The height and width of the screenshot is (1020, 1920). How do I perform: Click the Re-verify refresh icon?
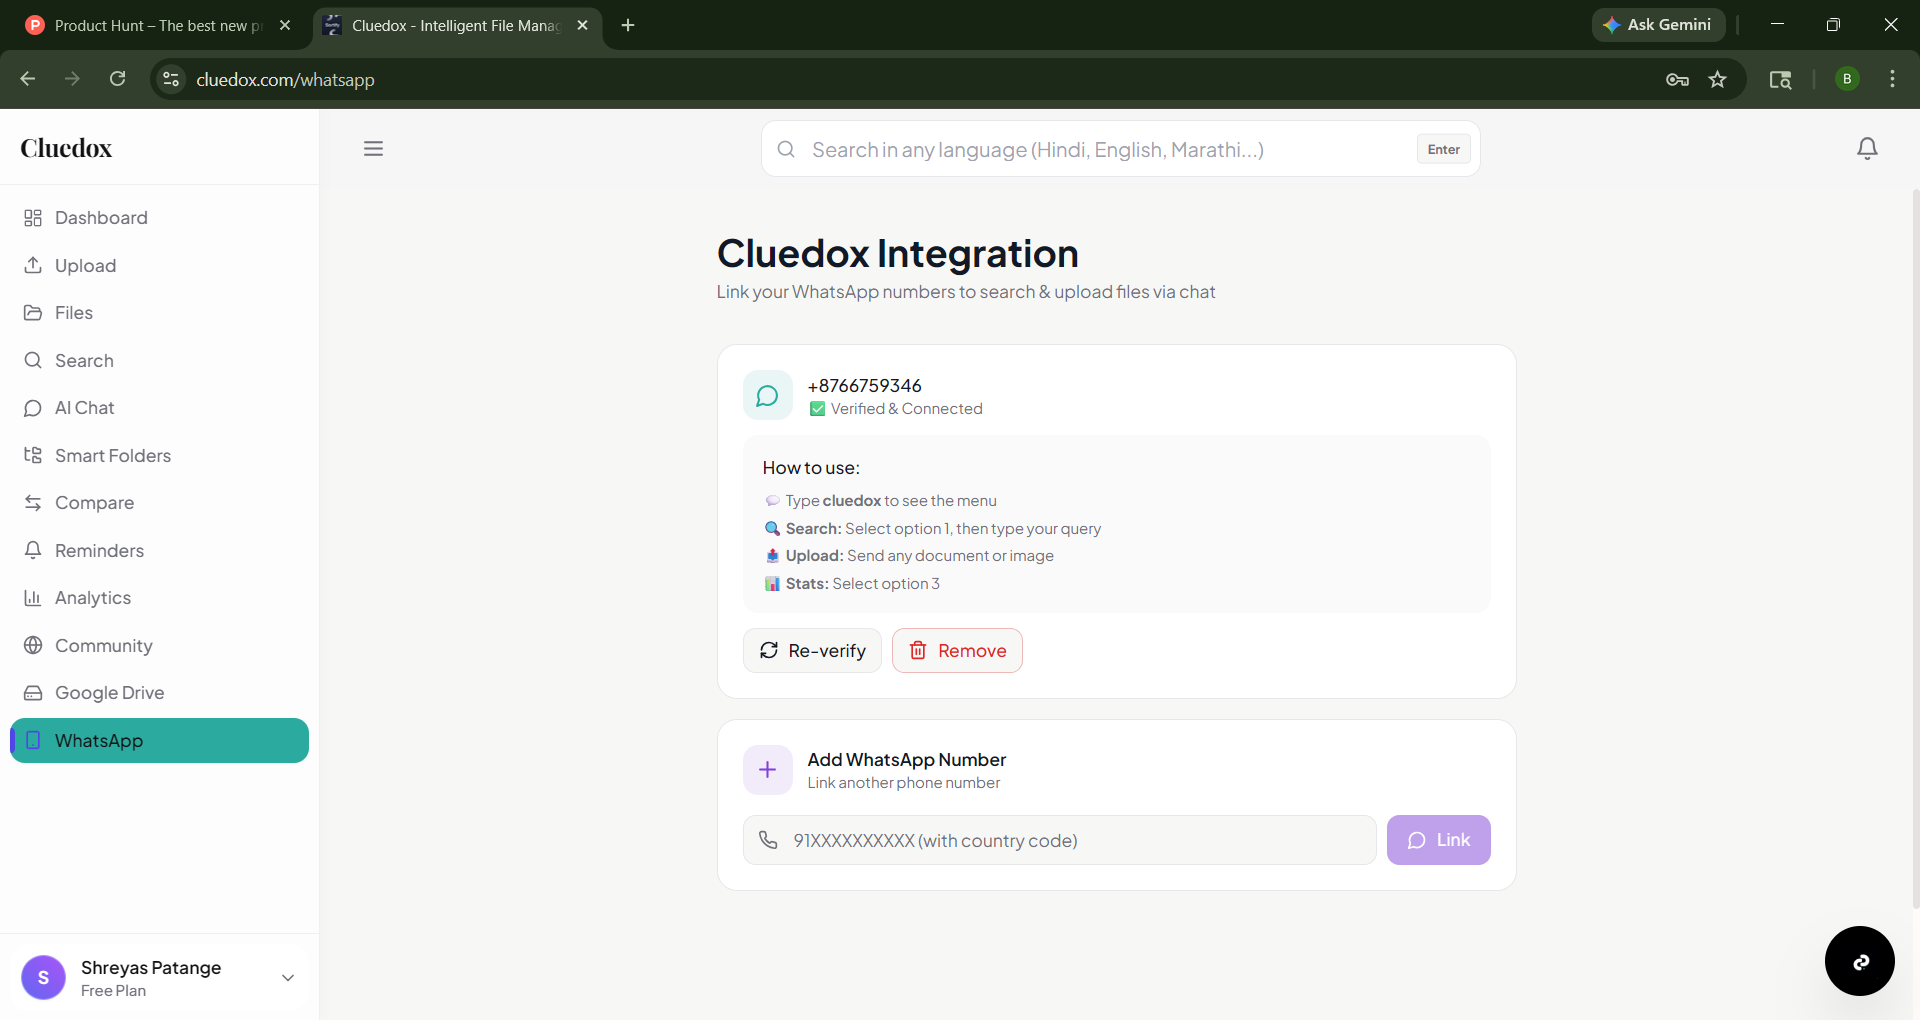769,651
